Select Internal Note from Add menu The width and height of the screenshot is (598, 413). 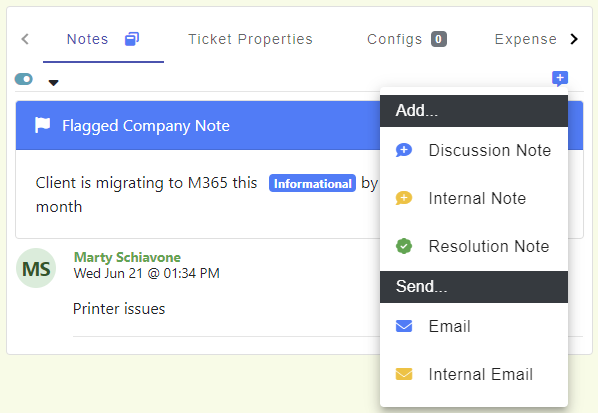pyautogui.click(x=474, y=198)
